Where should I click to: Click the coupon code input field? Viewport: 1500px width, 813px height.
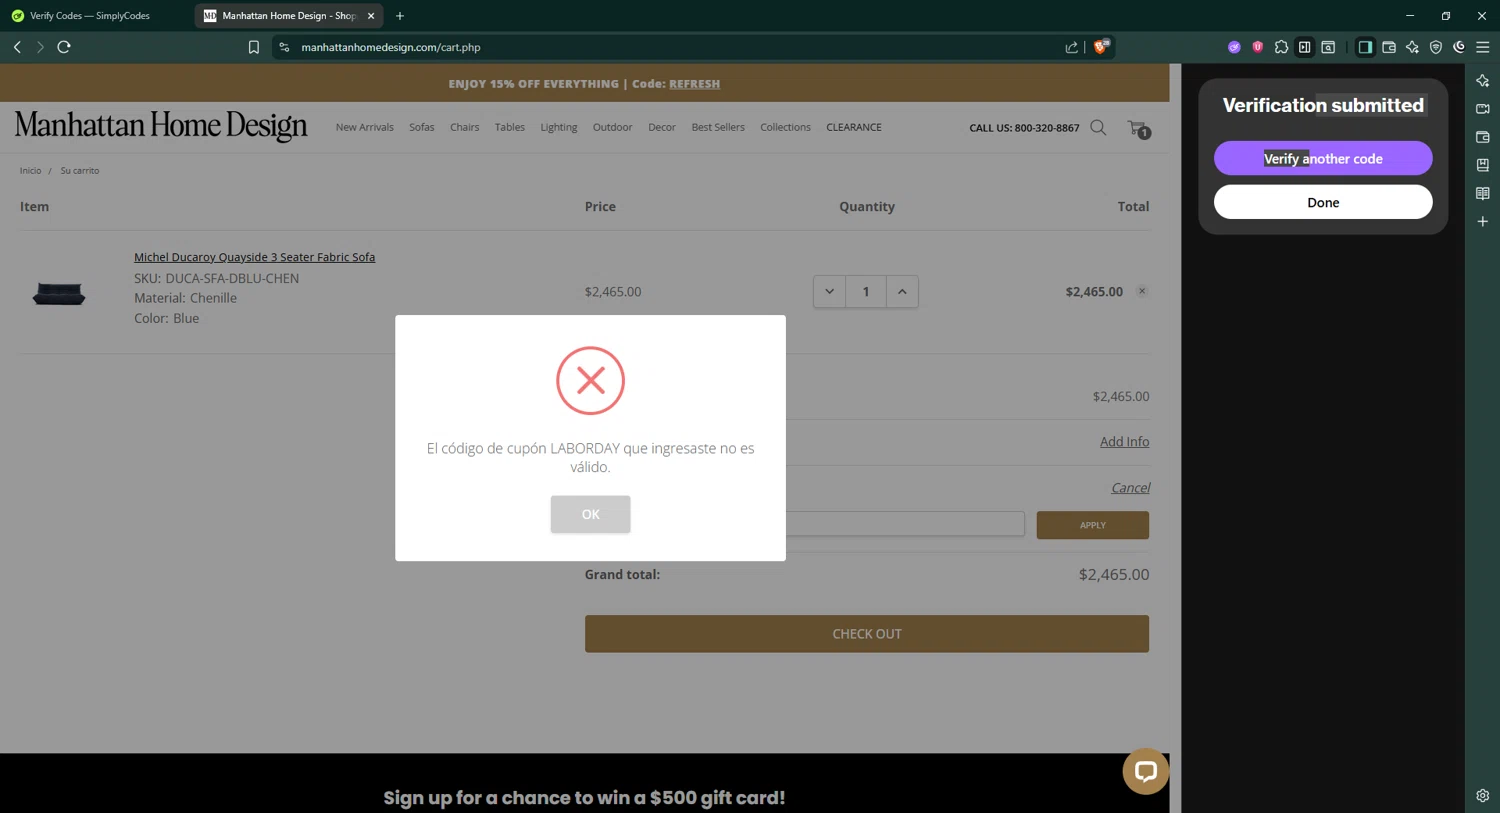[905, 524]
